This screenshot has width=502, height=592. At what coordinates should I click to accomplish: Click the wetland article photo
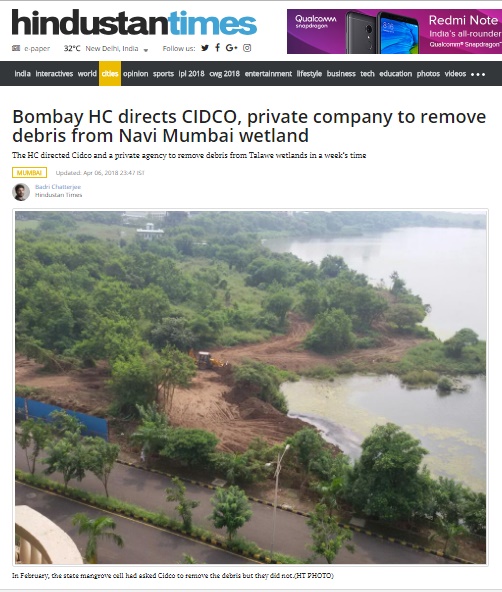(x=250, y=387)
